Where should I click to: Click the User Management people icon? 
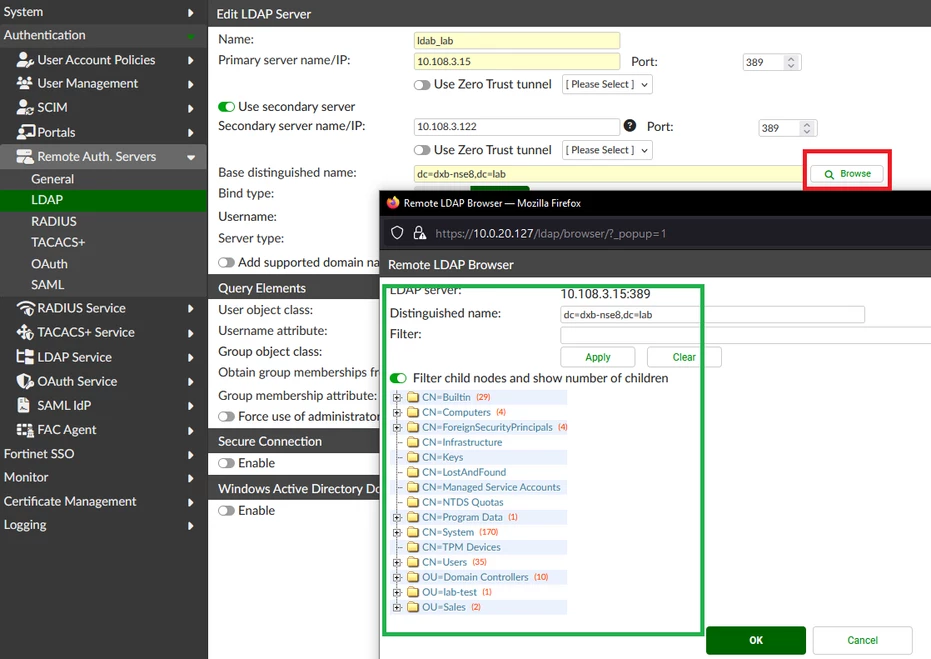(x=24, y=83)
